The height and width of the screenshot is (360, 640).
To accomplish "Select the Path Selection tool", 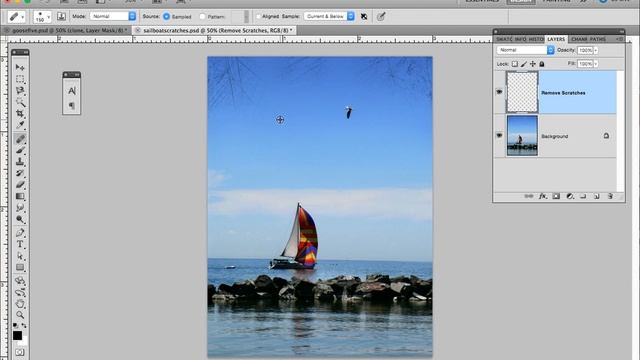I will pos(20,256).
